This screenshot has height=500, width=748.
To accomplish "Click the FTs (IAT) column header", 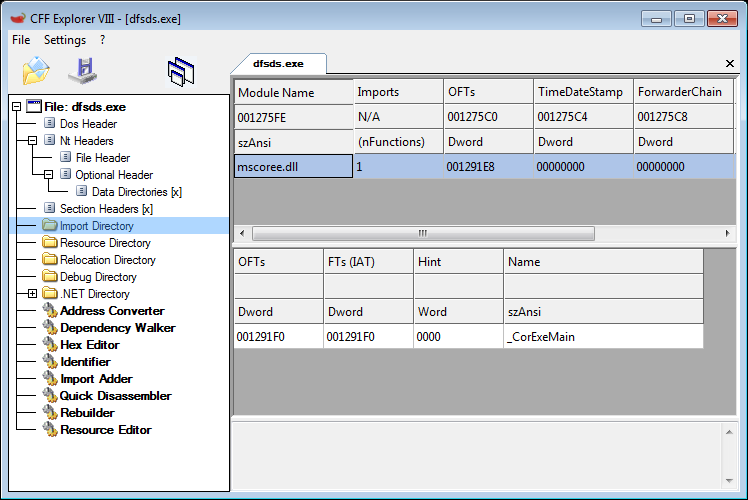I will (368, 261).
